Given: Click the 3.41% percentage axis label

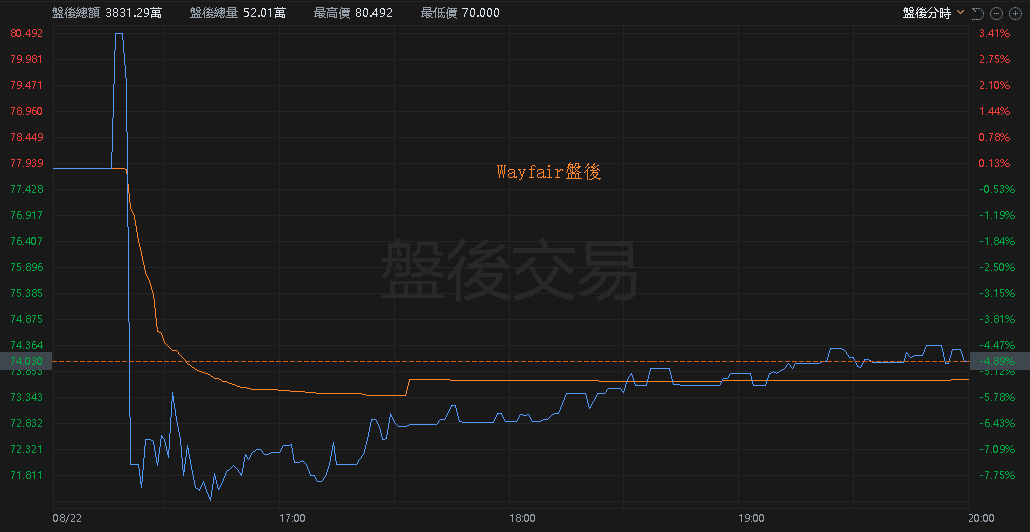Looking at the screenshot, I should pos(994,33).
